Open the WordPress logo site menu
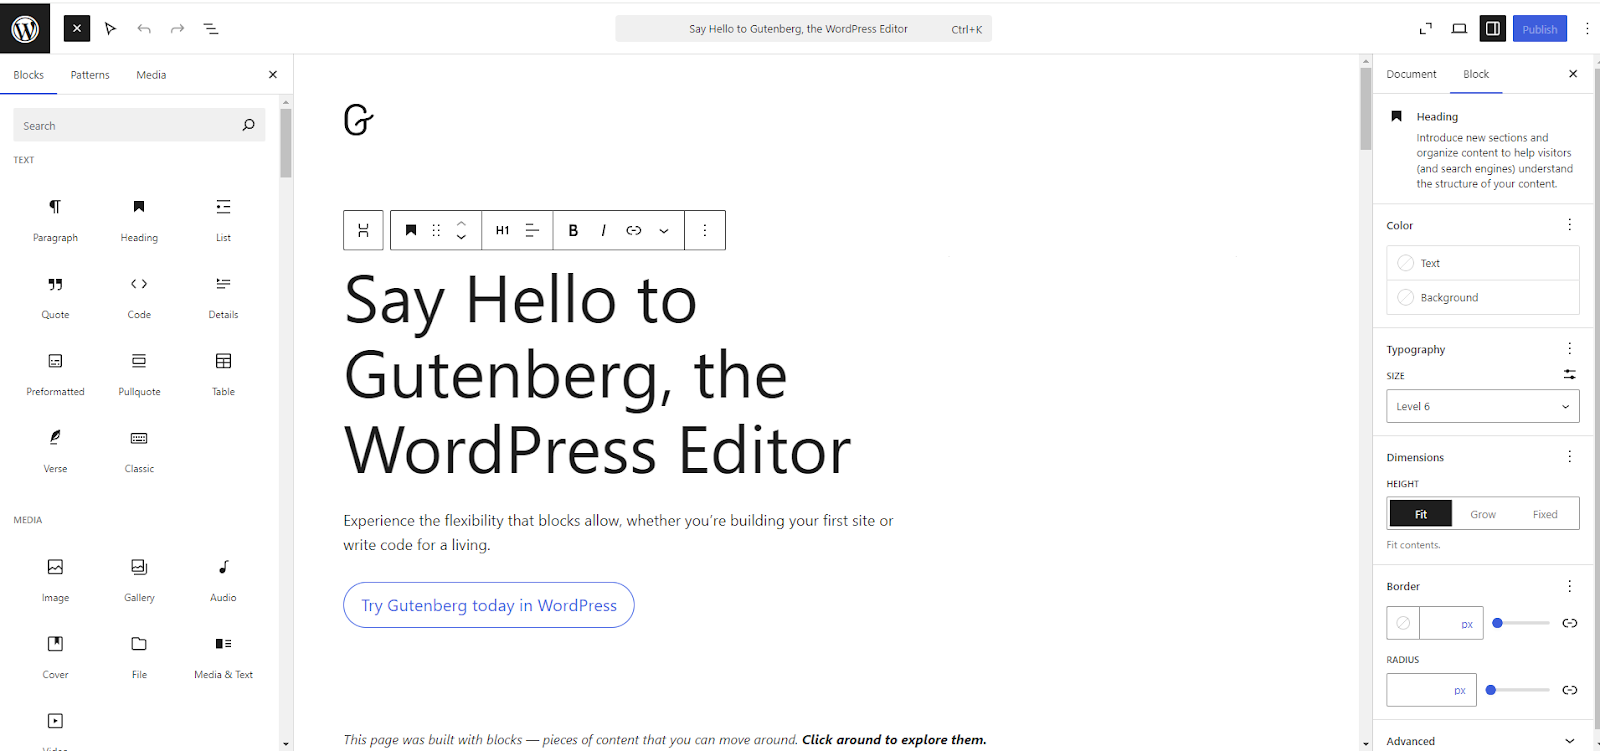This screenshot has width=1600, height=751. tap(25, 28)
